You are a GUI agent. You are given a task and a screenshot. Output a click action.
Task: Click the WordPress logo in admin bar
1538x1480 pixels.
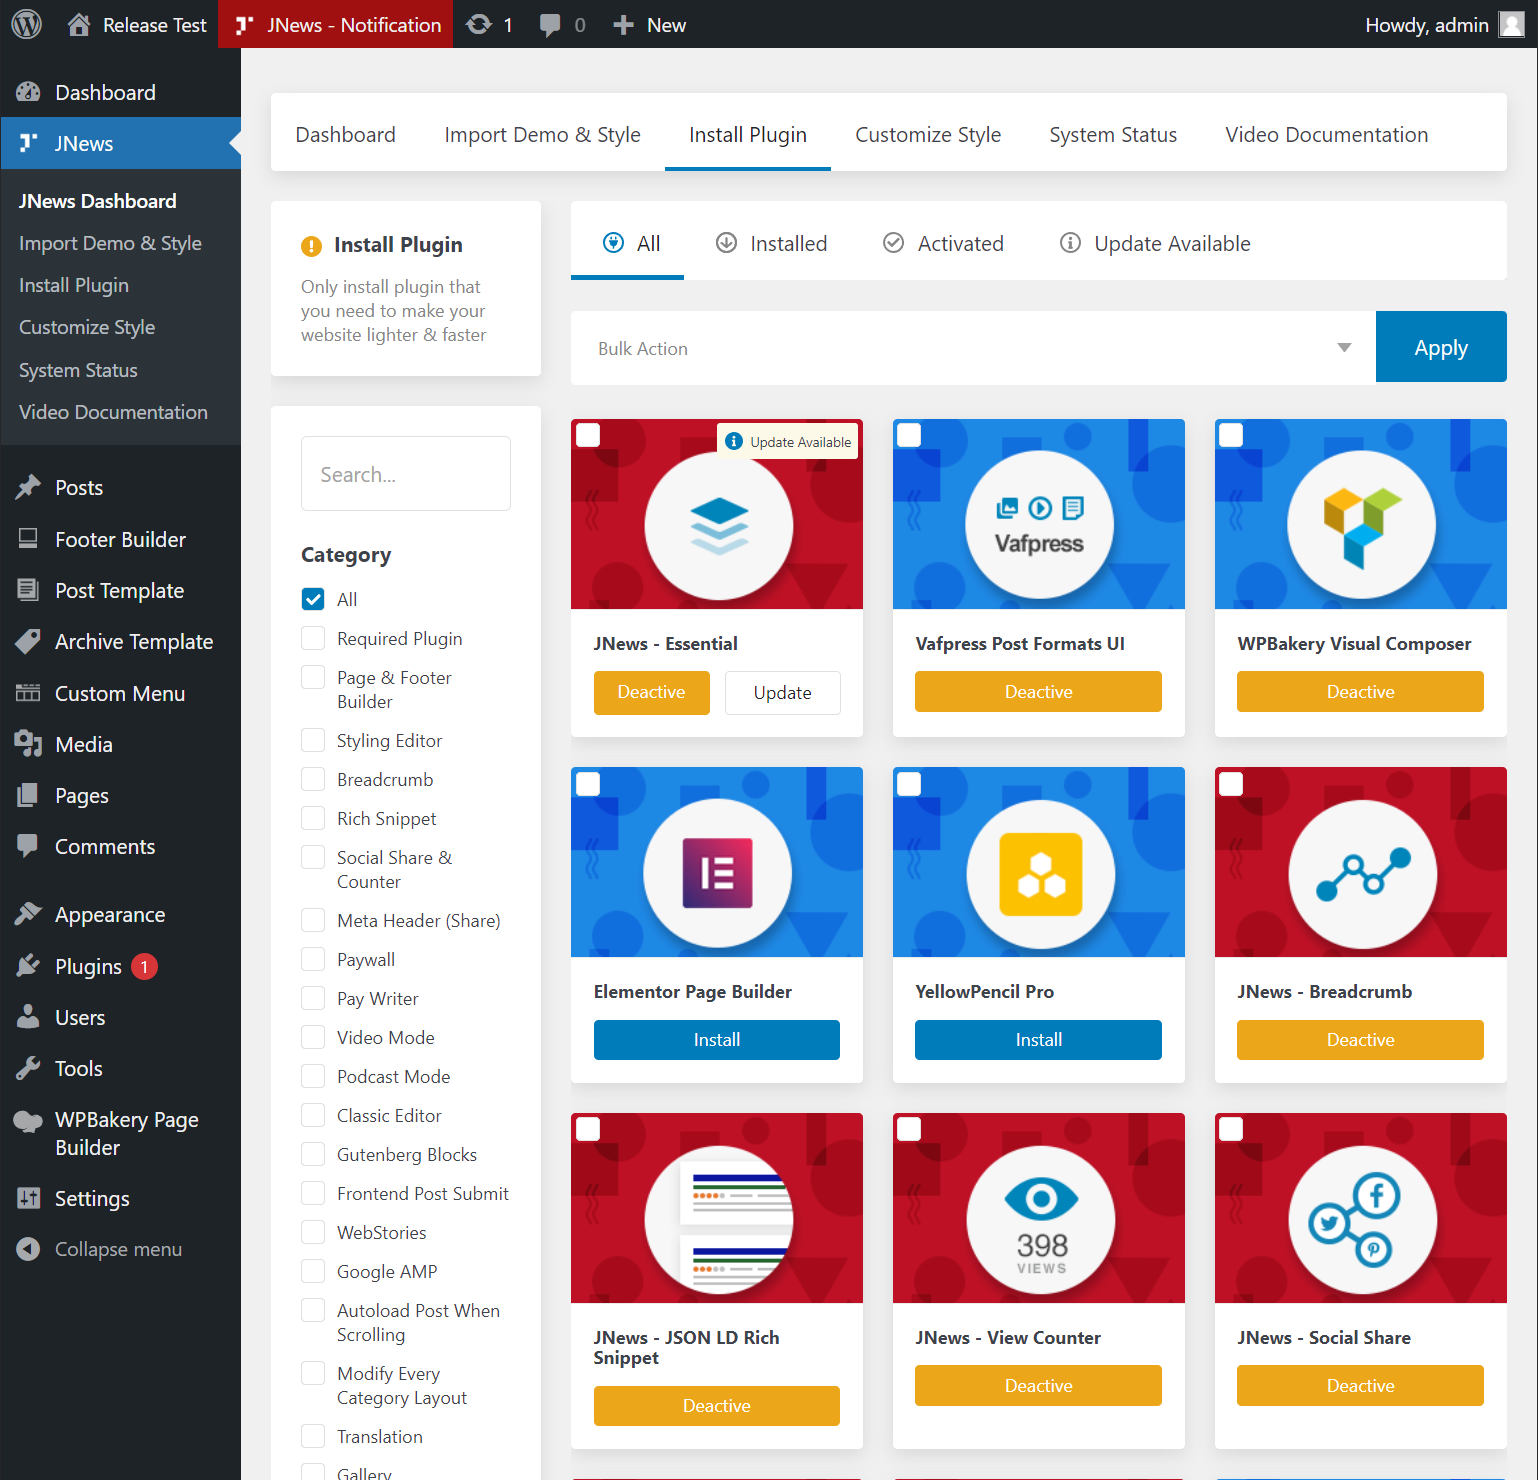(27, 24)
